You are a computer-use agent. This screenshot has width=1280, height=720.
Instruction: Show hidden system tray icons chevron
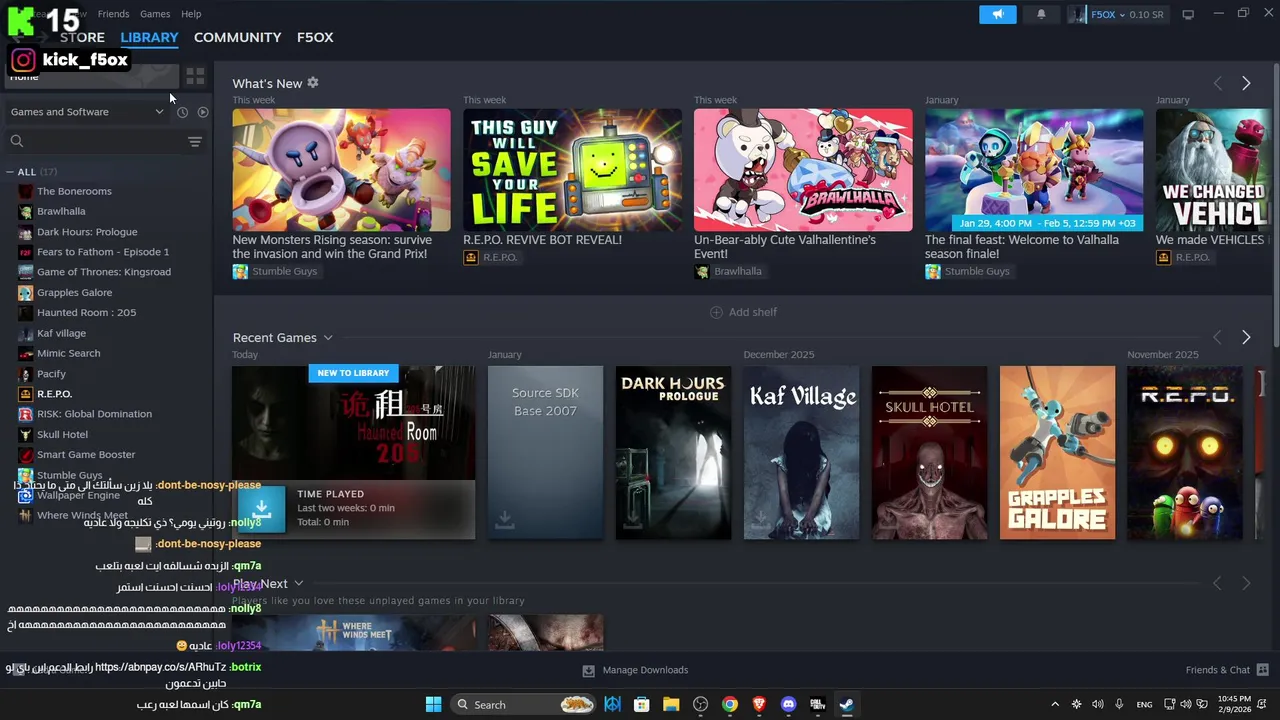(1055, 705)
